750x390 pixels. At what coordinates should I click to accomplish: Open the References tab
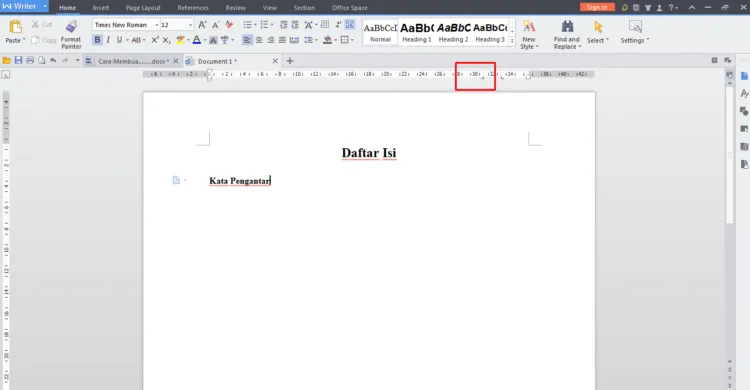click(x=193, y=8)
